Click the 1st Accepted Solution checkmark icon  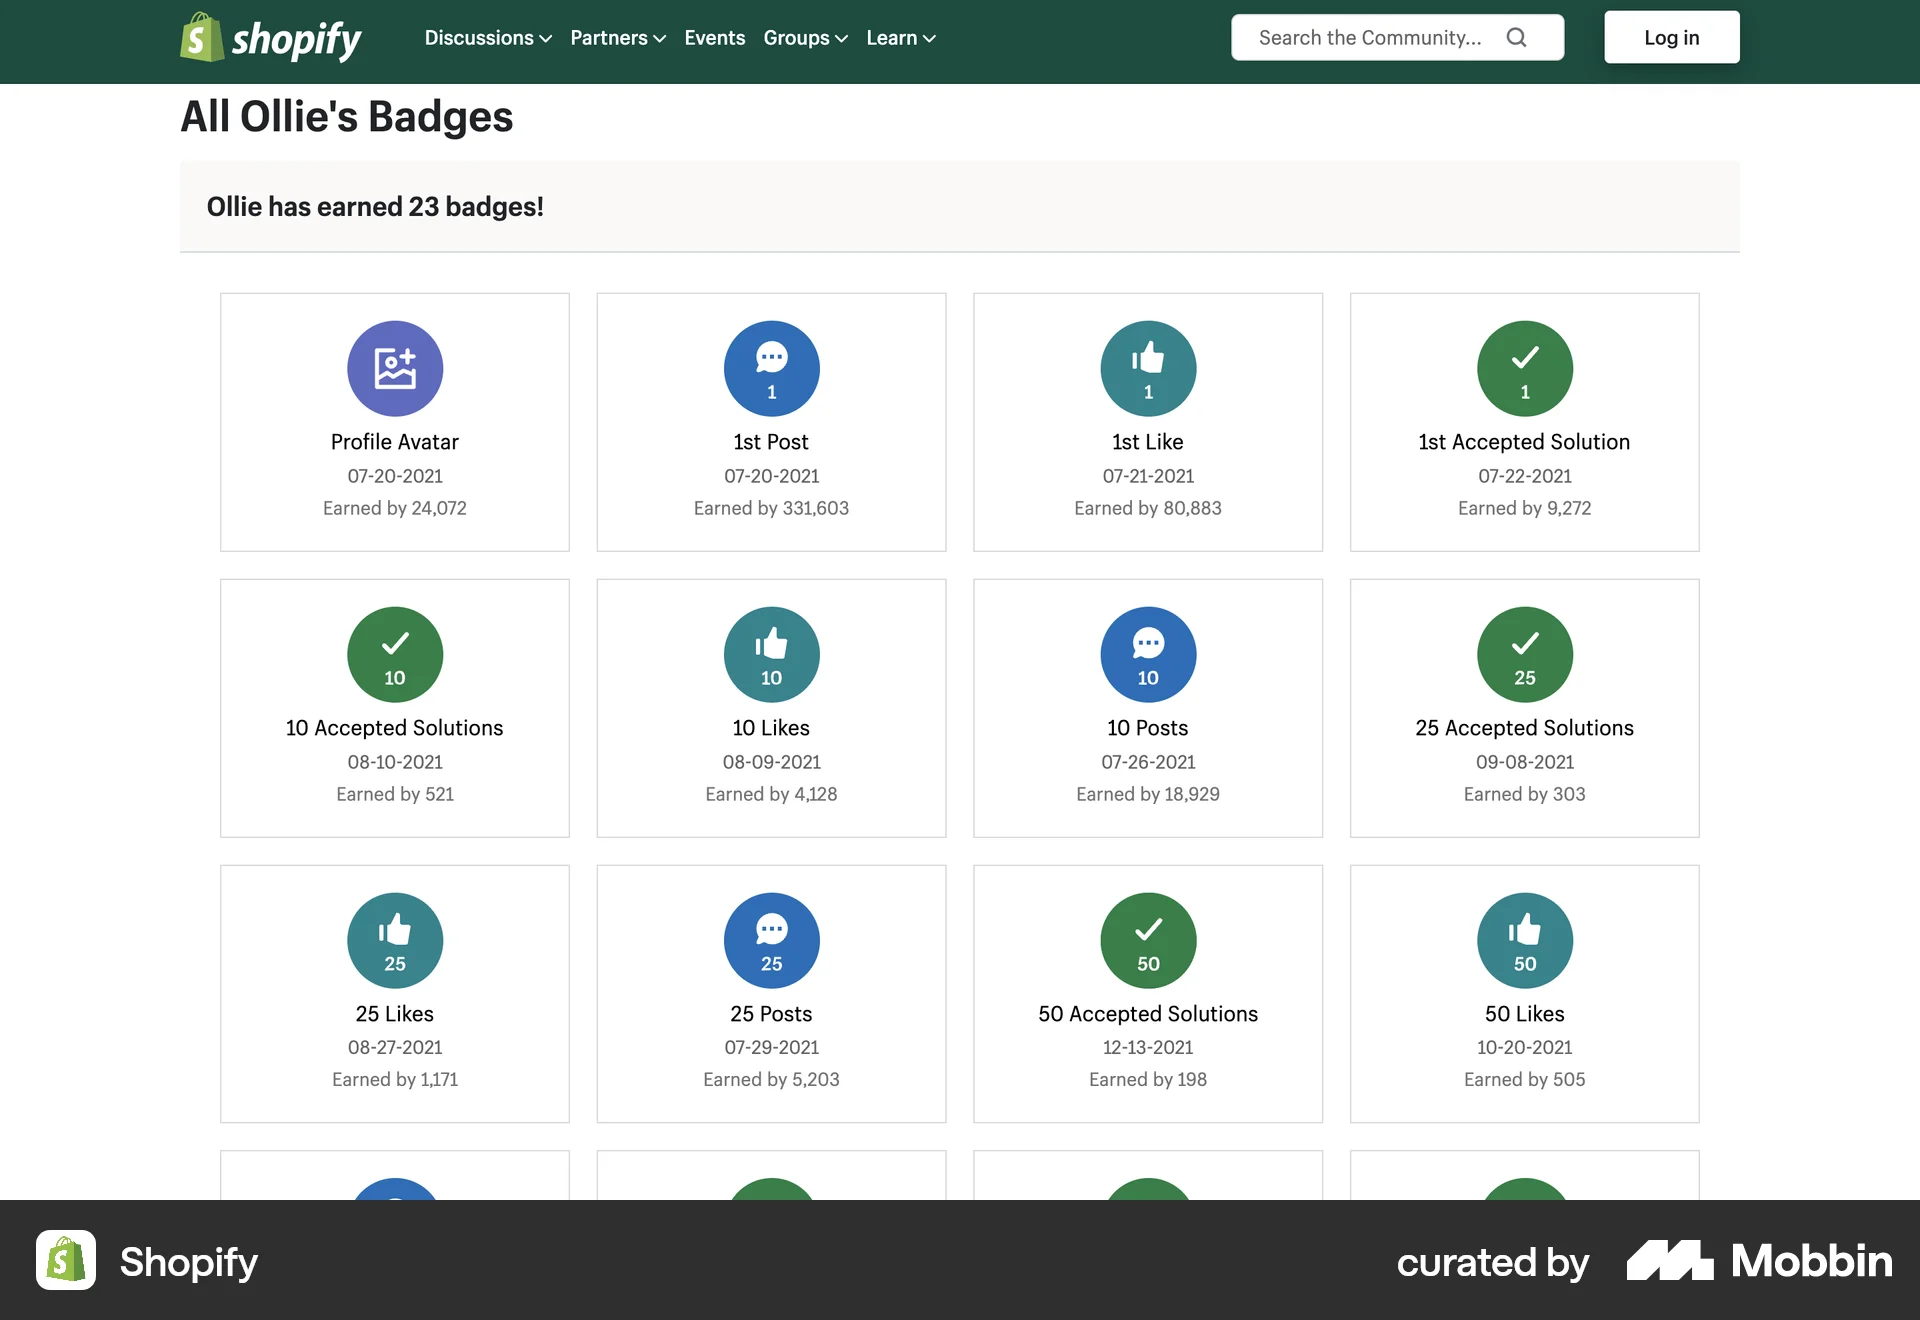click(x=1524, y=368)
